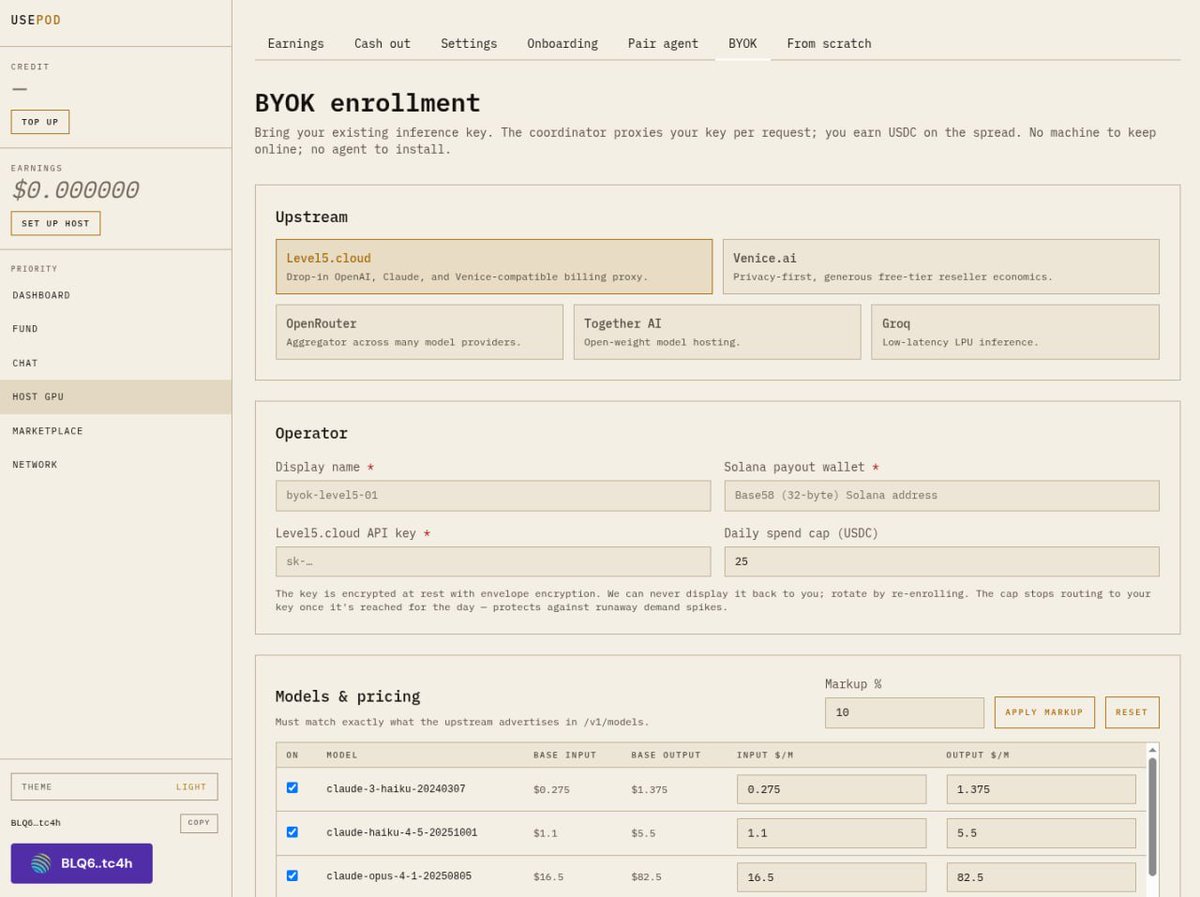Select HOST GPU in the sidebar
This screenshot has height=897, width=1200.
pyautogui.click(x=116, y=397)
